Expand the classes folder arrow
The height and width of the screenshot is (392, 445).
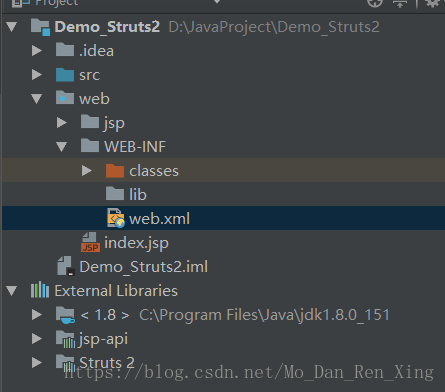(x=87, y=171)
